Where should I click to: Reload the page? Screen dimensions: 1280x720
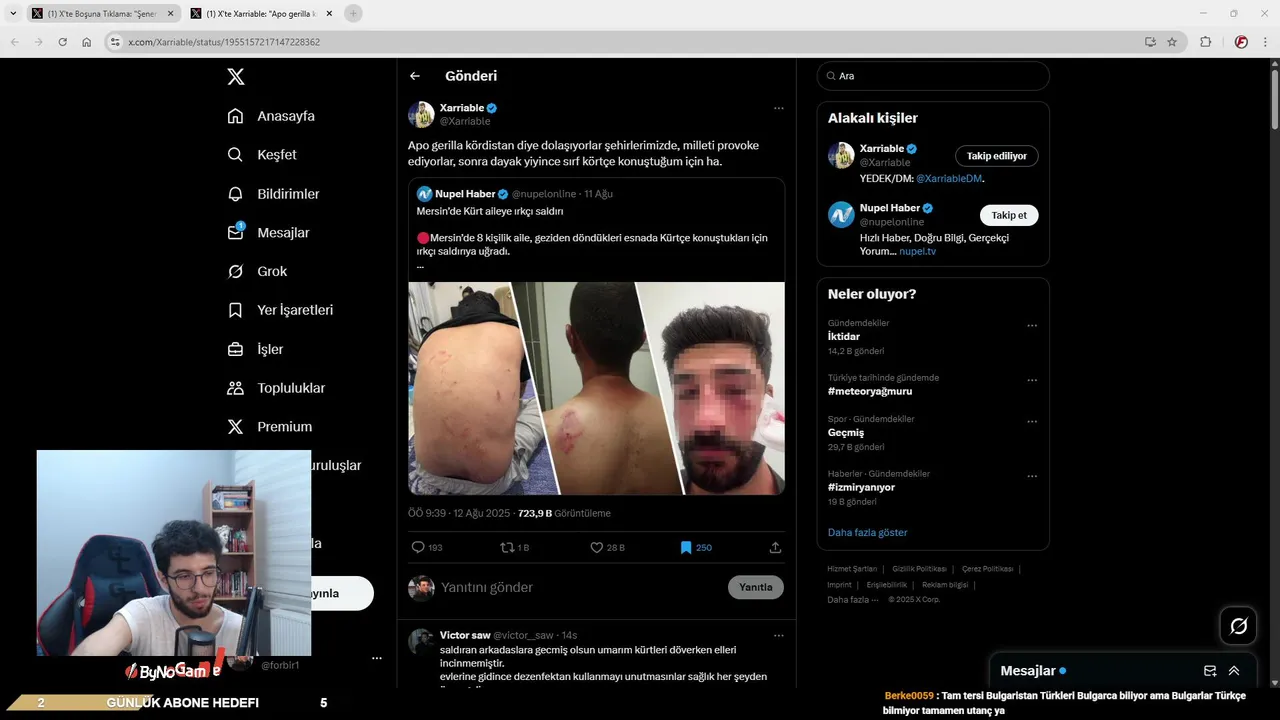62,42
